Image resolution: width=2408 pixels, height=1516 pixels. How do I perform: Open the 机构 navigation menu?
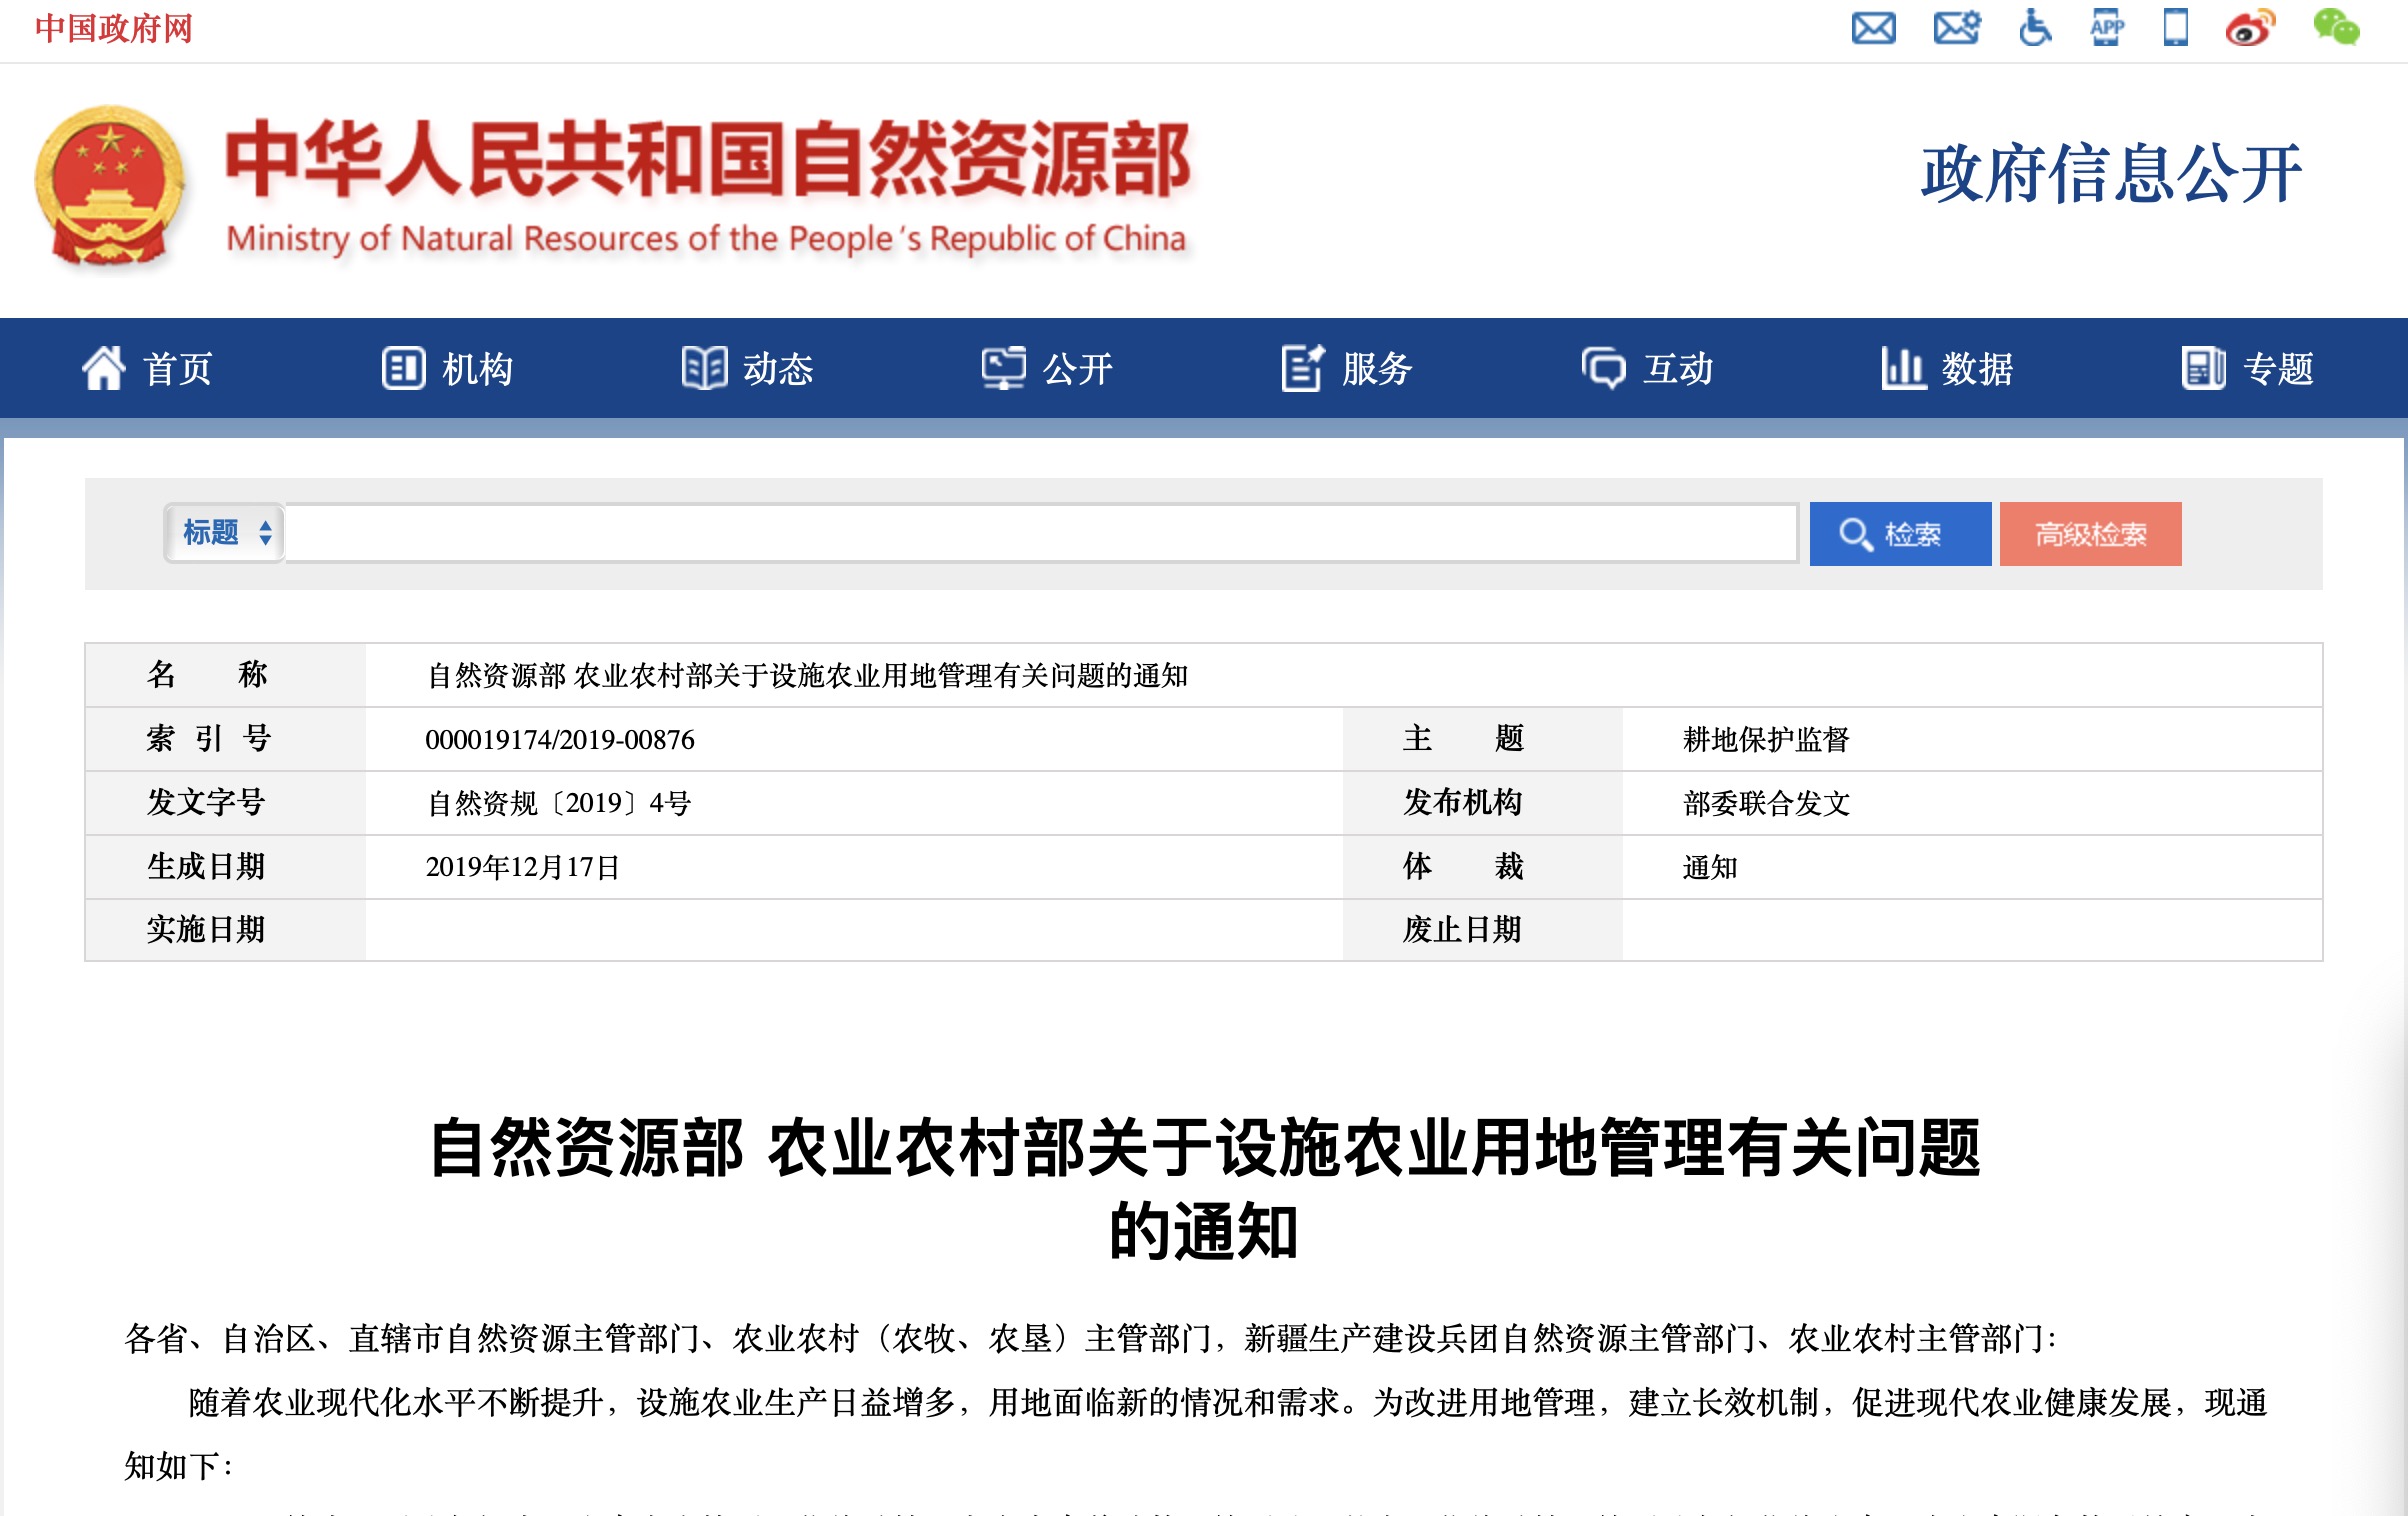(x=448, y=368)
